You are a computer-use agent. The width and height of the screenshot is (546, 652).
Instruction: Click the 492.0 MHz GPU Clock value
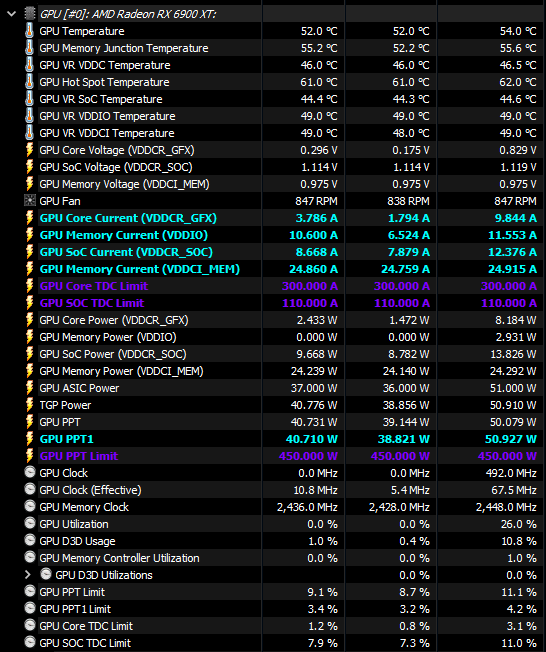click(x=511, y=473)
